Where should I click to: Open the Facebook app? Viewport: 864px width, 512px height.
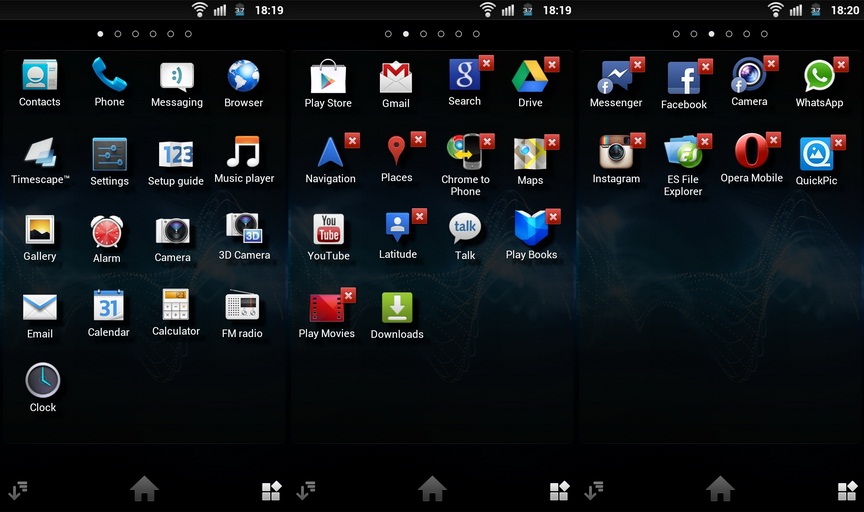point(683,78)
